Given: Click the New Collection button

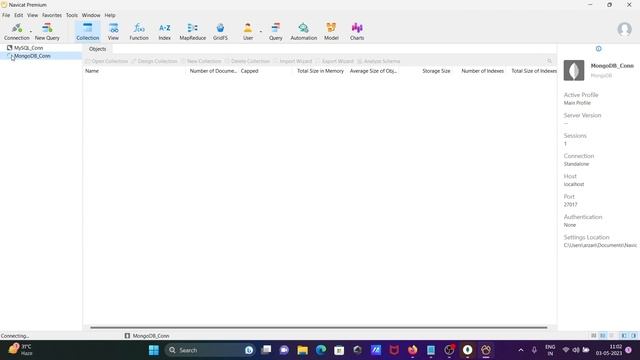Looking at the screenshot, I should (201, 61).
